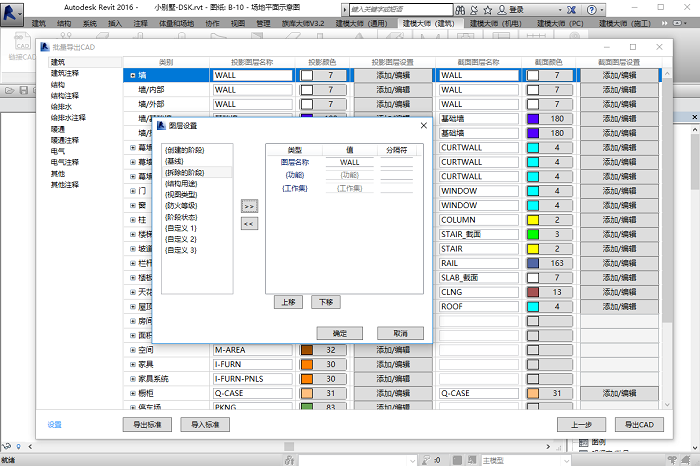This screenshot has height=466, width=700.
Task: Click the 下移 button
Action: (326, 302)
